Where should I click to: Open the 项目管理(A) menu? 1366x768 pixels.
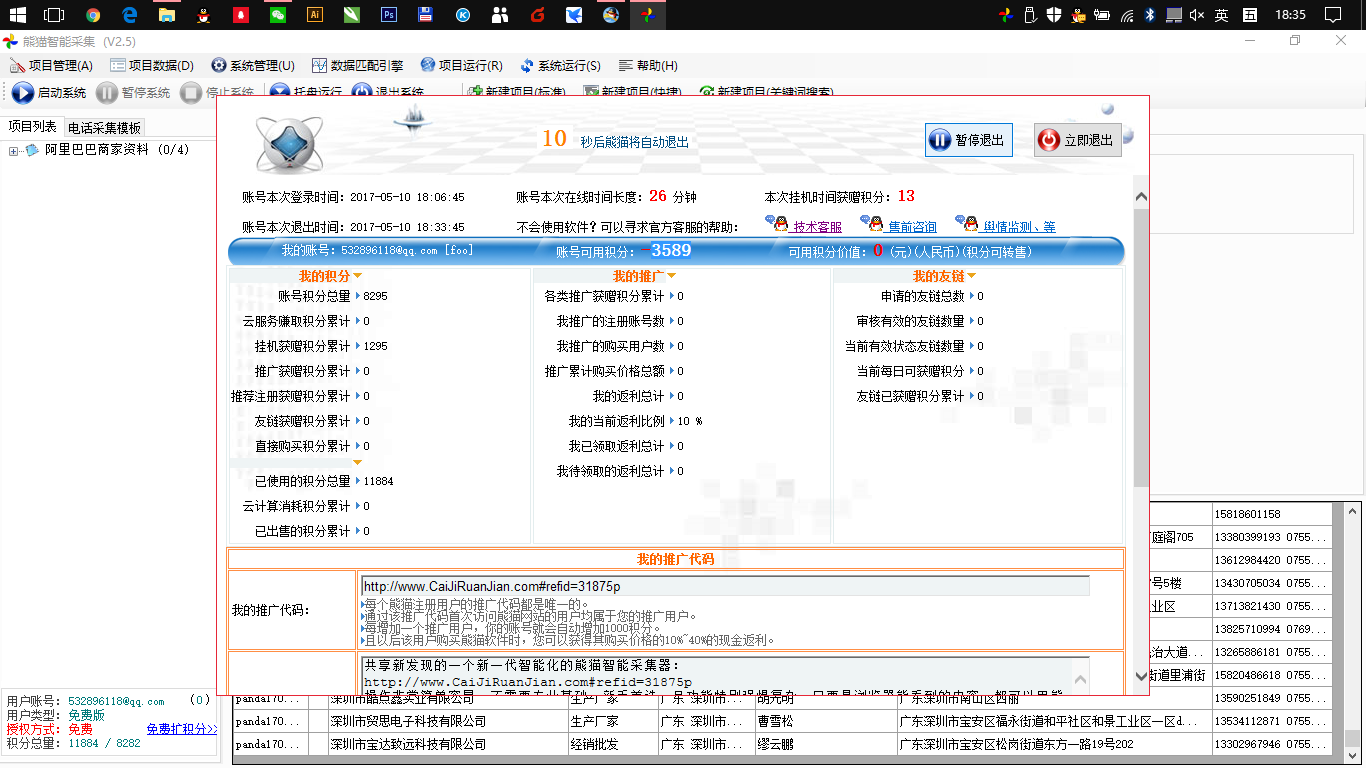click(51, 66)
